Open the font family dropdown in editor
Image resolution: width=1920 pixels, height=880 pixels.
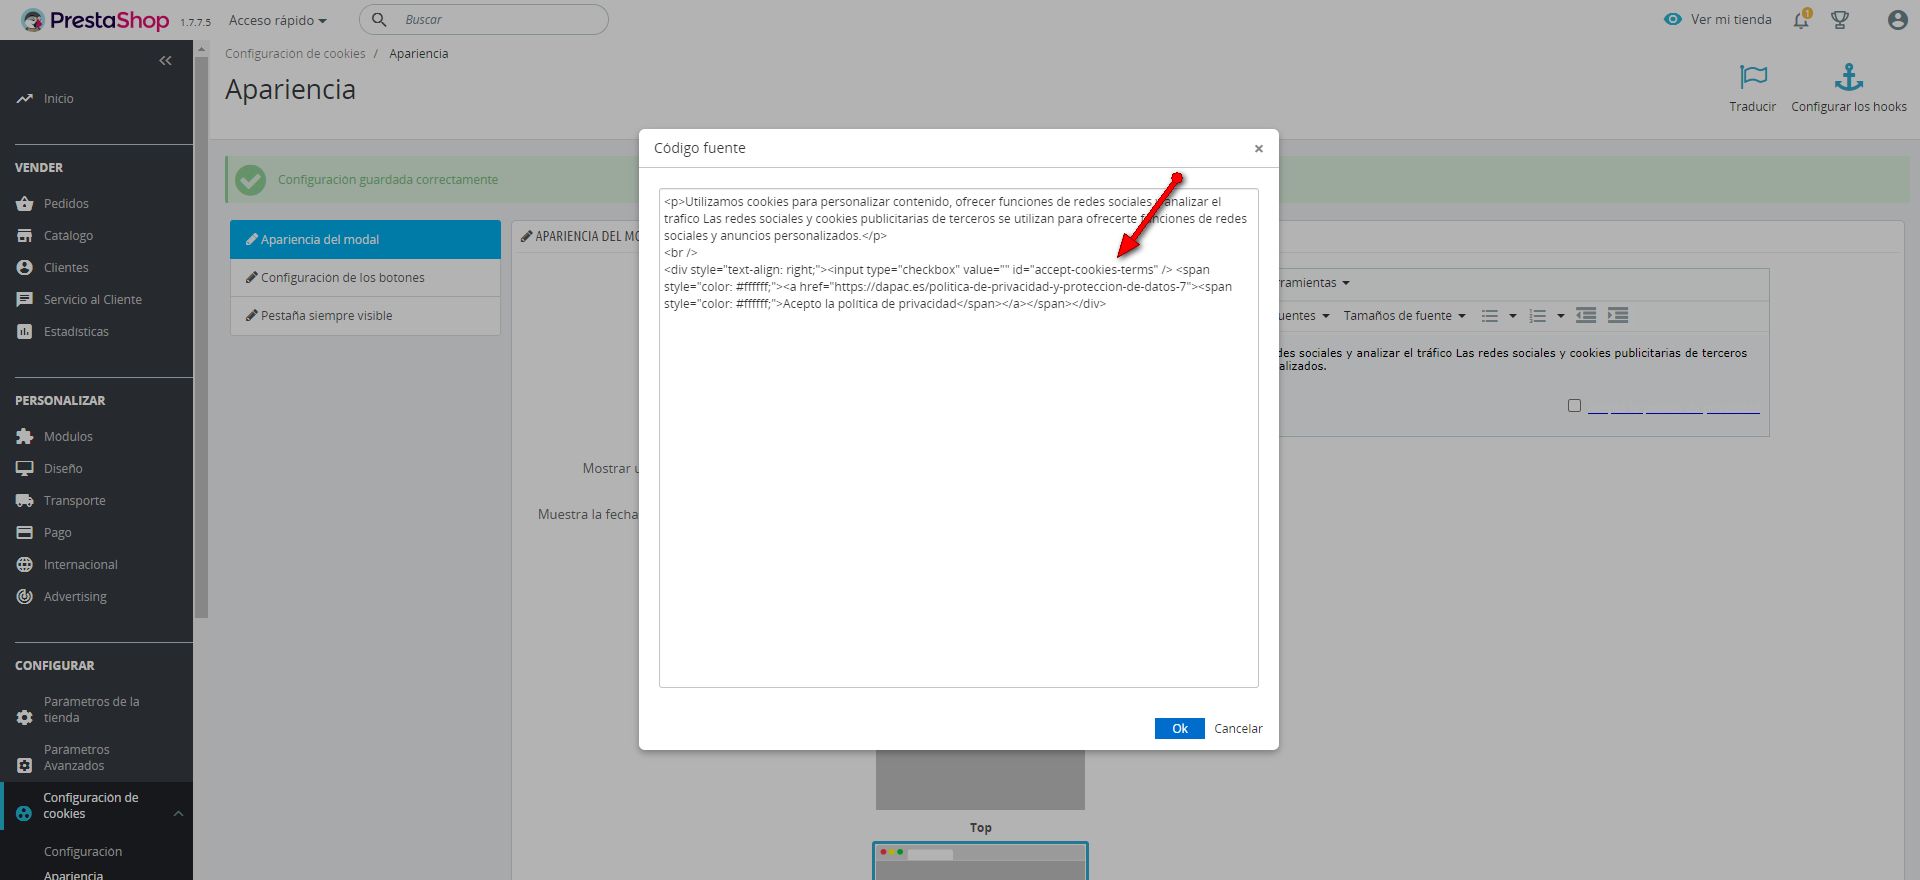click(x=1304, y=316)
